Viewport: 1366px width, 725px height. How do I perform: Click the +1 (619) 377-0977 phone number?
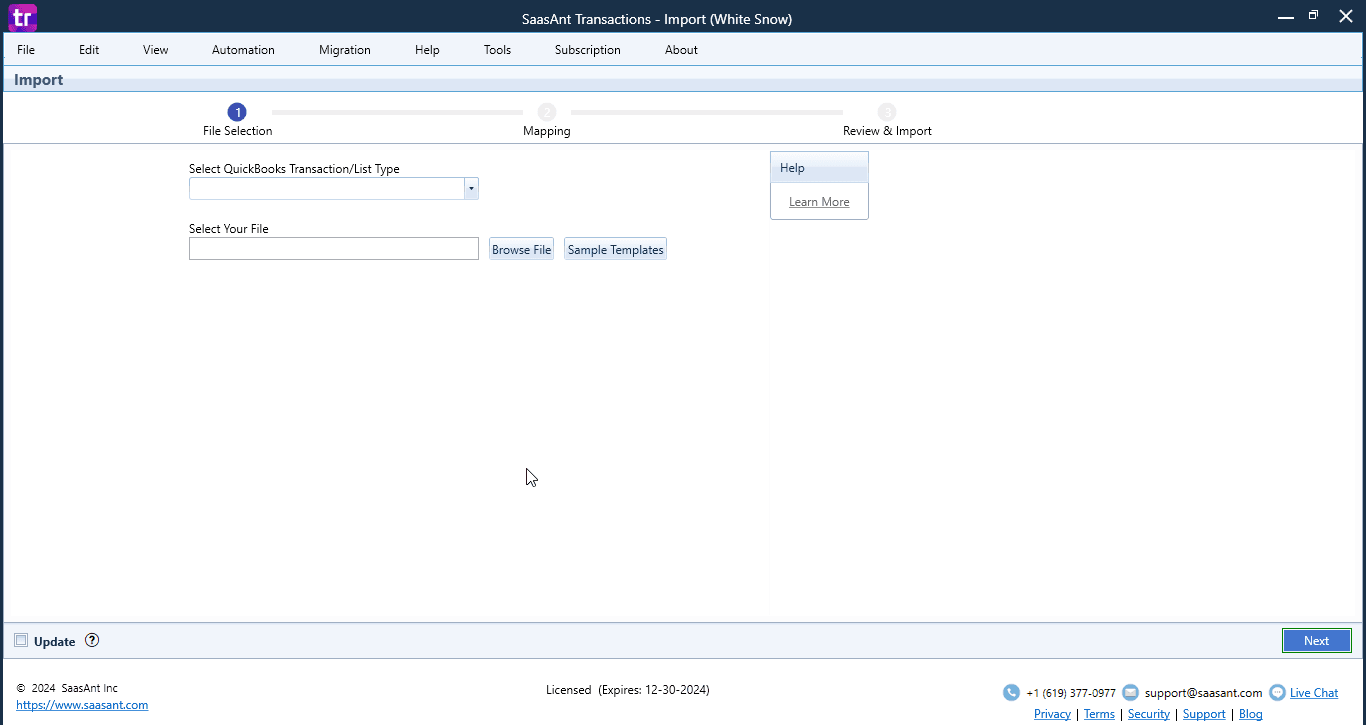pos(1071,692)
